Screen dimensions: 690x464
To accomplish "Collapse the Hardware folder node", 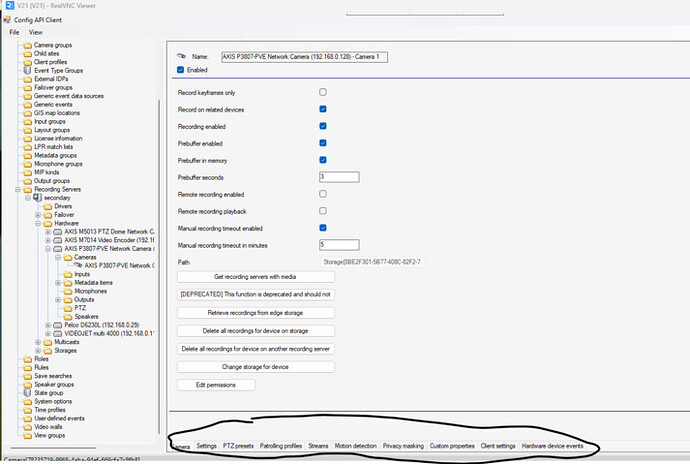I will (37, 223).
